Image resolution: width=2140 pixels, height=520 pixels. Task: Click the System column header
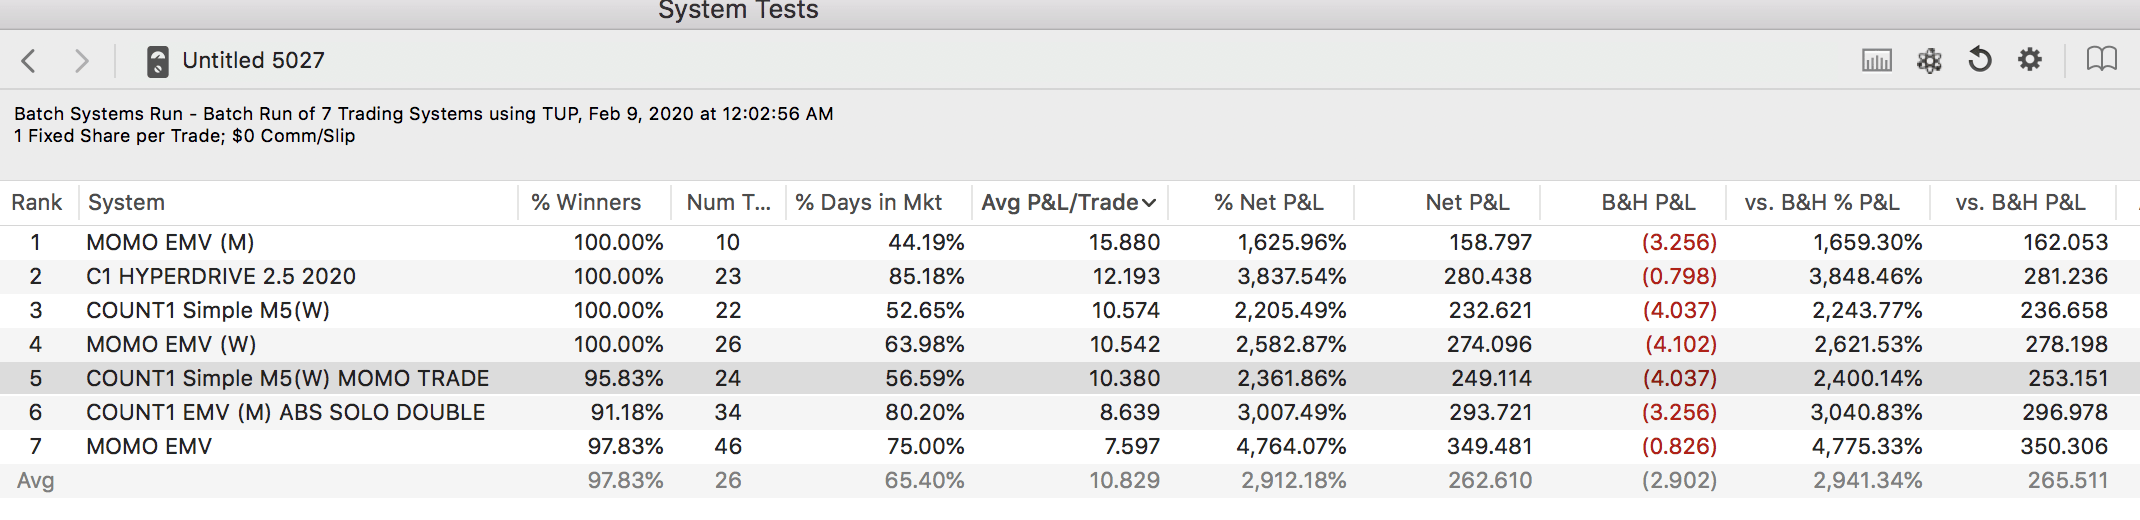[x=126, y=203]
